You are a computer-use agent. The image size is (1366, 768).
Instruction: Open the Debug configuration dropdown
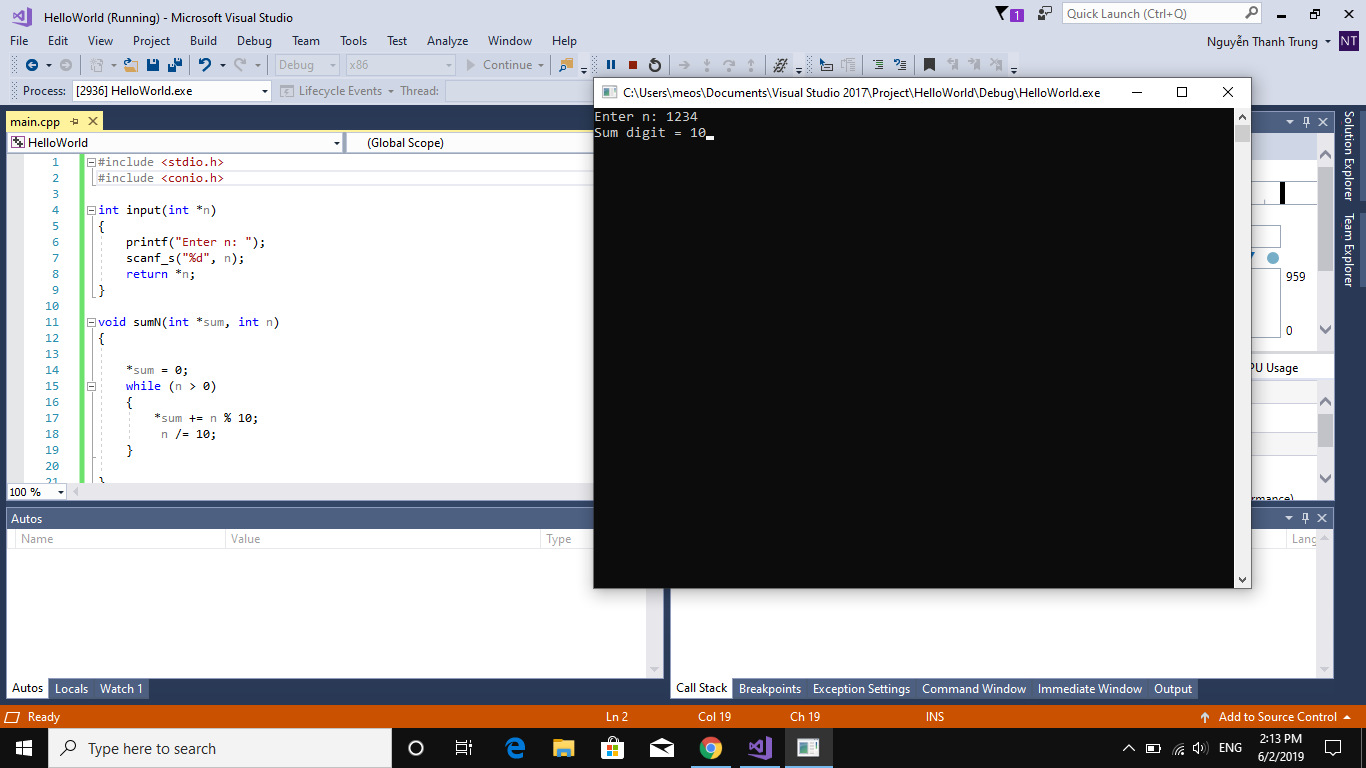pos(307,65)
